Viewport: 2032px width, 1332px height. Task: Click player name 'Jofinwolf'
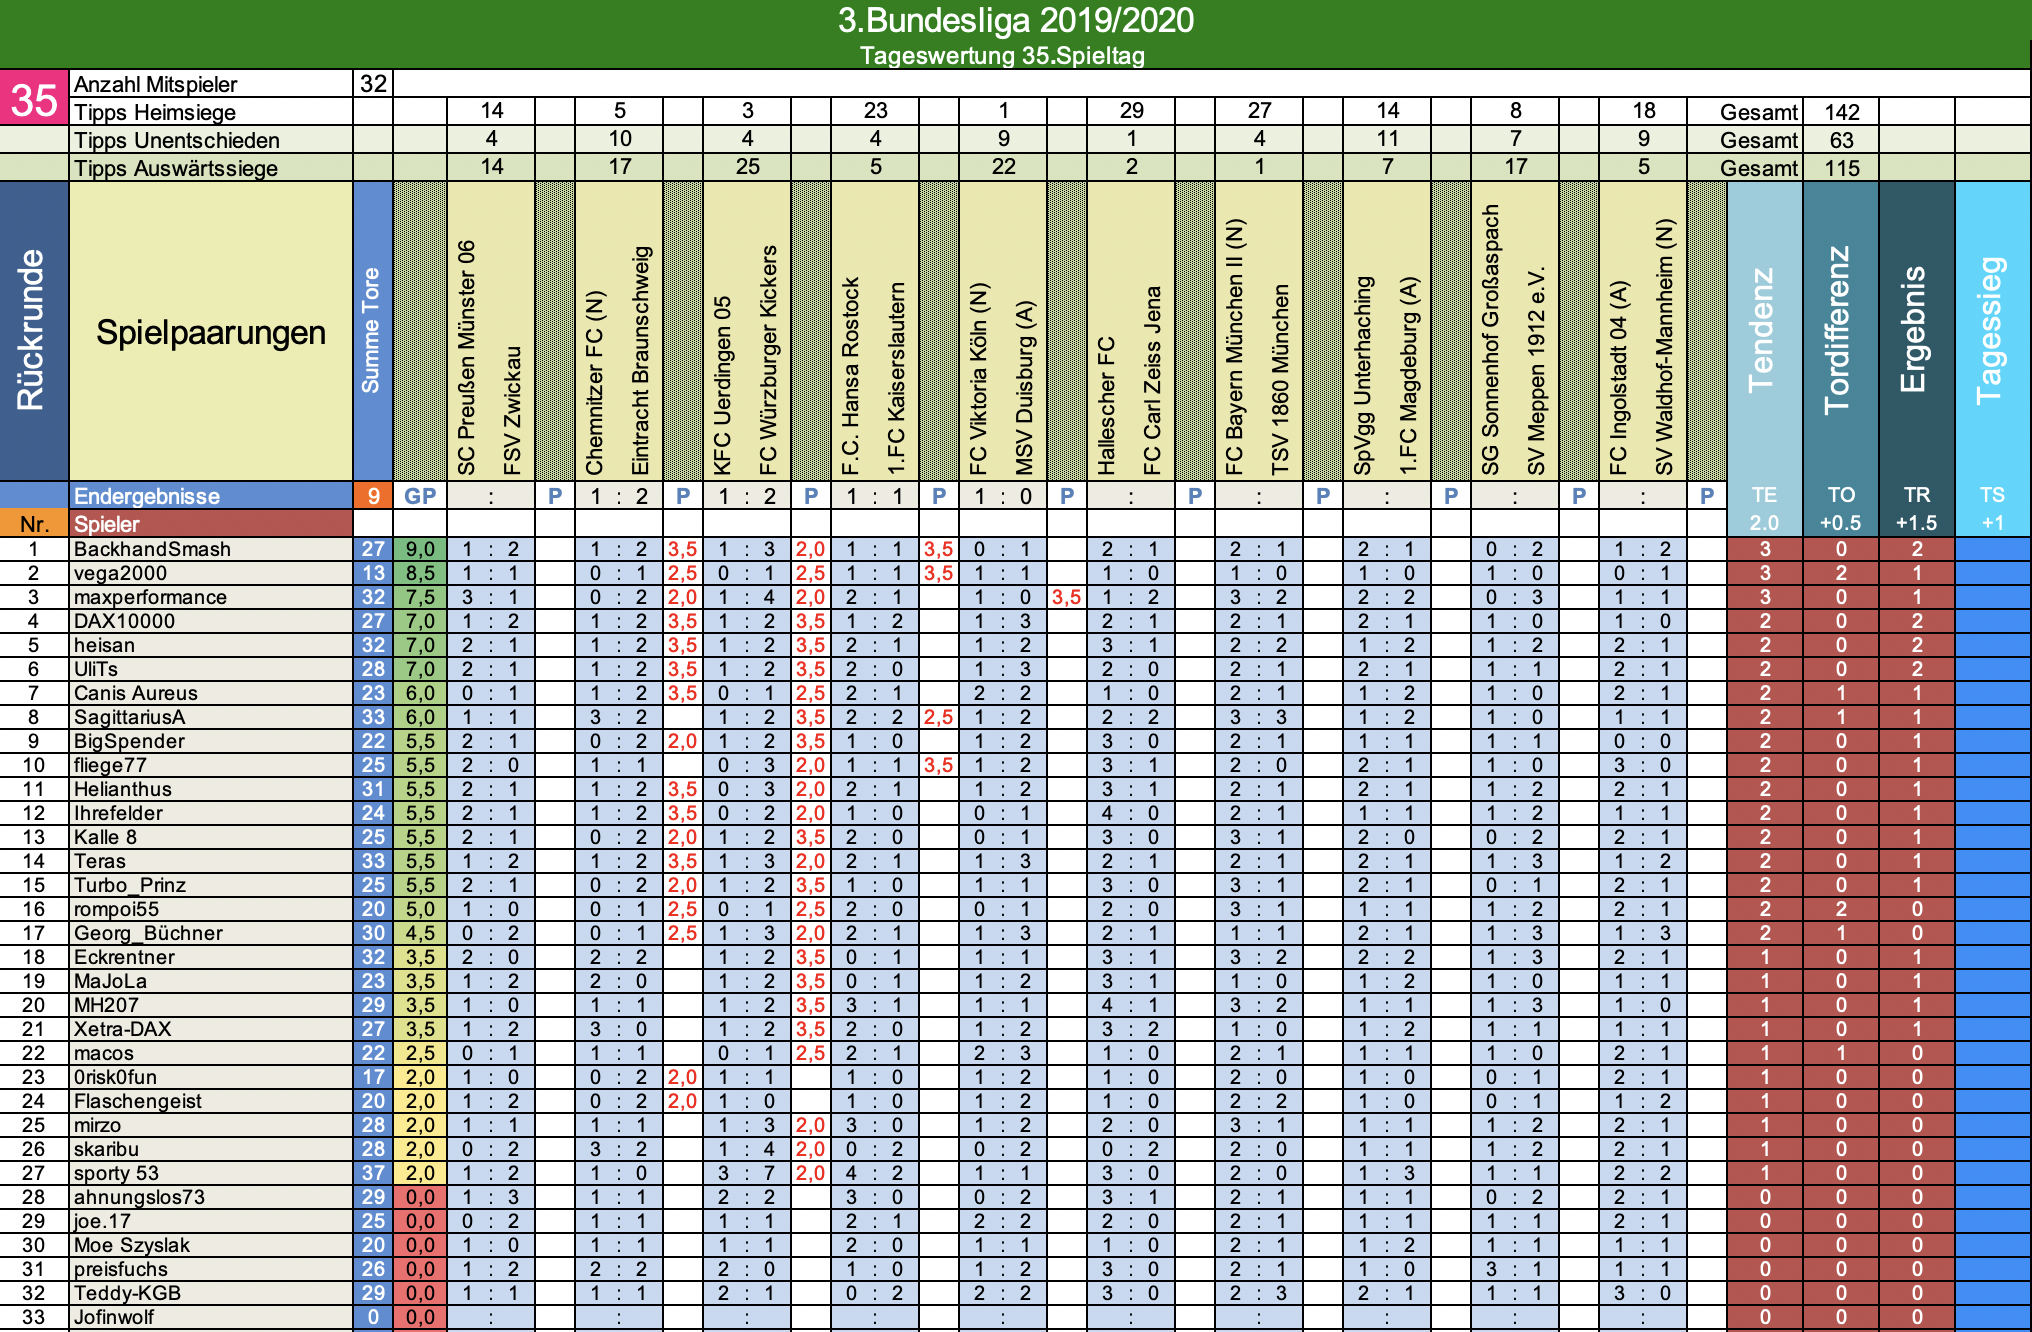[113, 1317]
